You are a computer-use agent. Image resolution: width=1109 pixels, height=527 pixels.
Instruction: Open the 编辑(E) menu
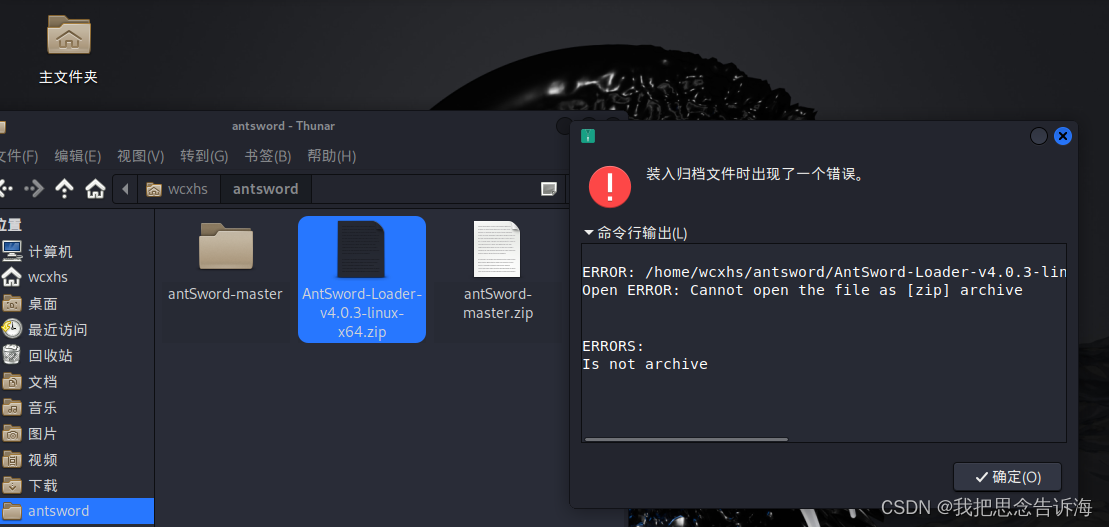coord(78,156)
